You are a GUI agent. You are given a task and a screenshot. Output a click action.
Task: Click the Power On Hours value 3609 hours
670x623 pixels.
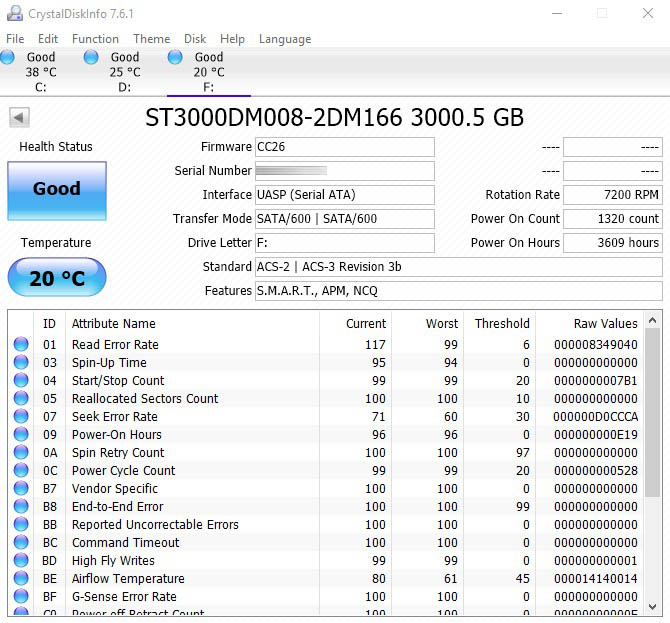click(x=613, y=243)
